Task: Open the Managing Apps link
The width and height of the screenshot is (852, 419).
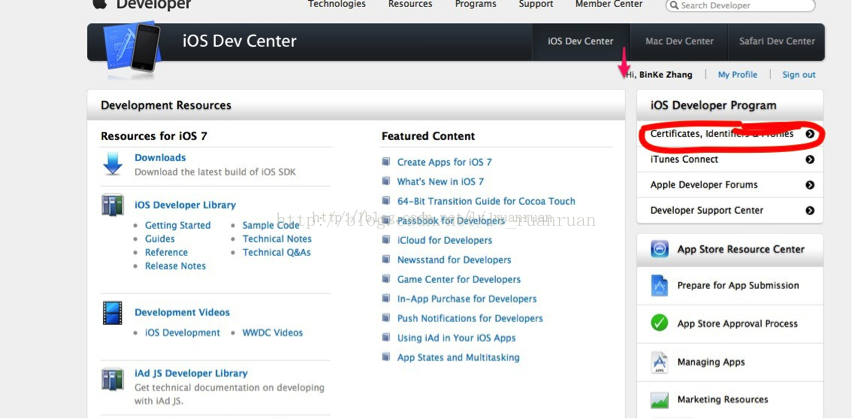Action: point(711,362)
